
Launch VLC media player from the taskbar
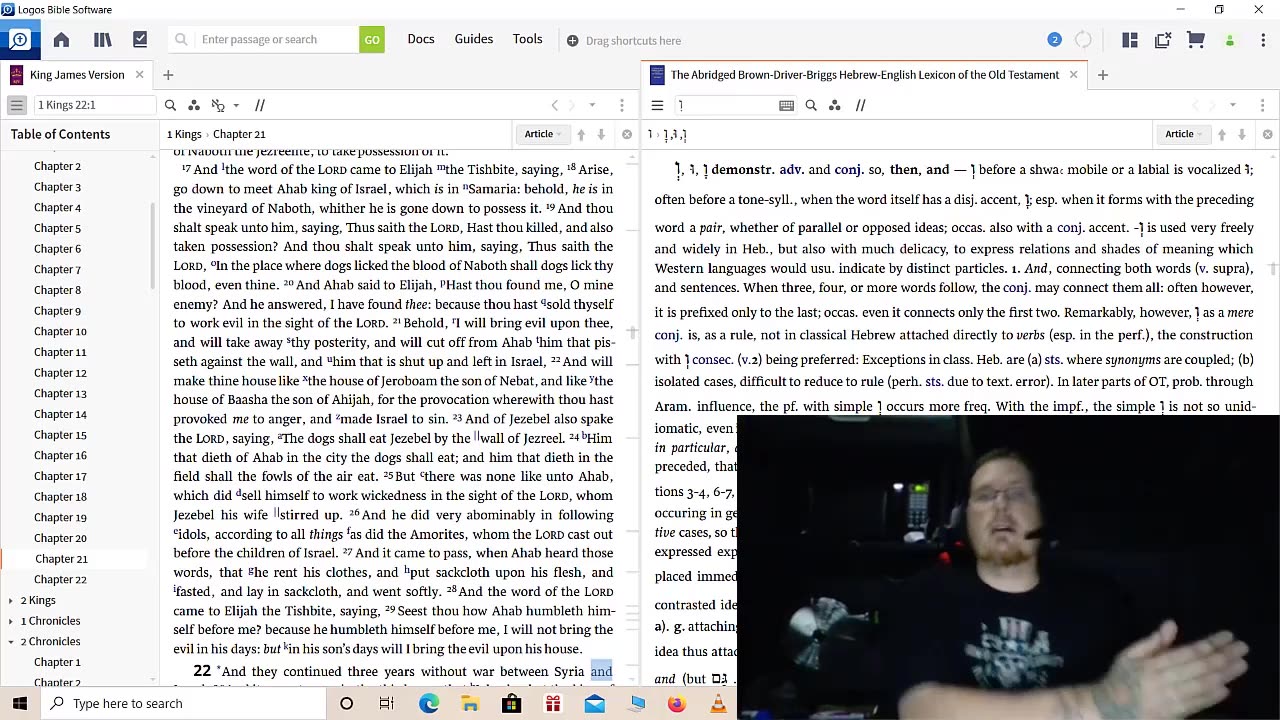(718, 704)
